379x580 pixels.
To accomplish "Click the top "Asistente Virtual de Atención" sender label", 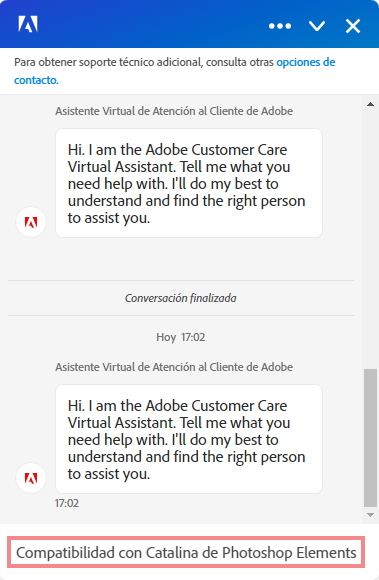I will (x=174, y=111).
